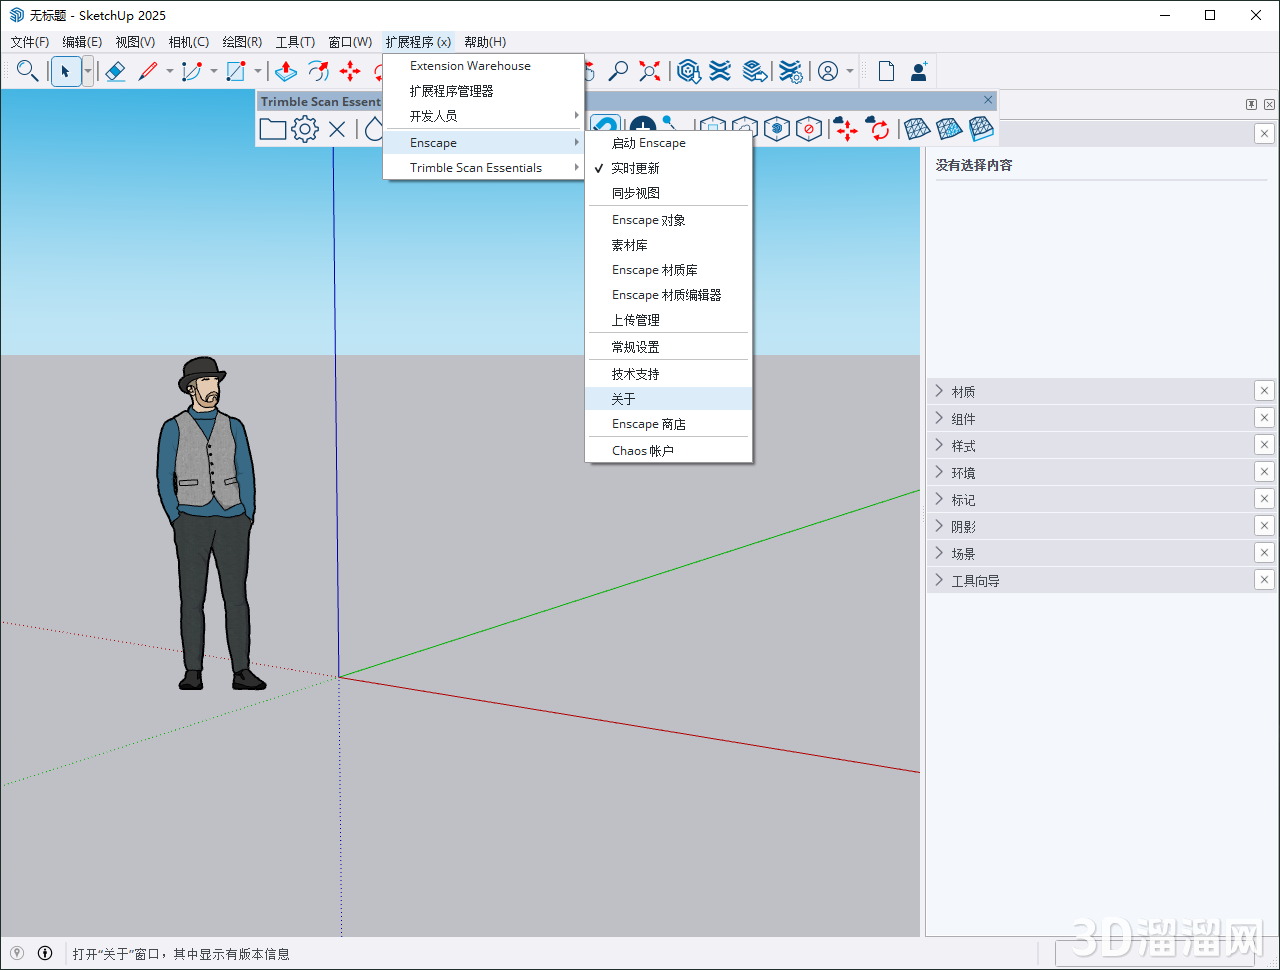Click 扩展程序管理器 entry
The width and height of the screenshot is (1280, 970).
click(x=450, y=90)
